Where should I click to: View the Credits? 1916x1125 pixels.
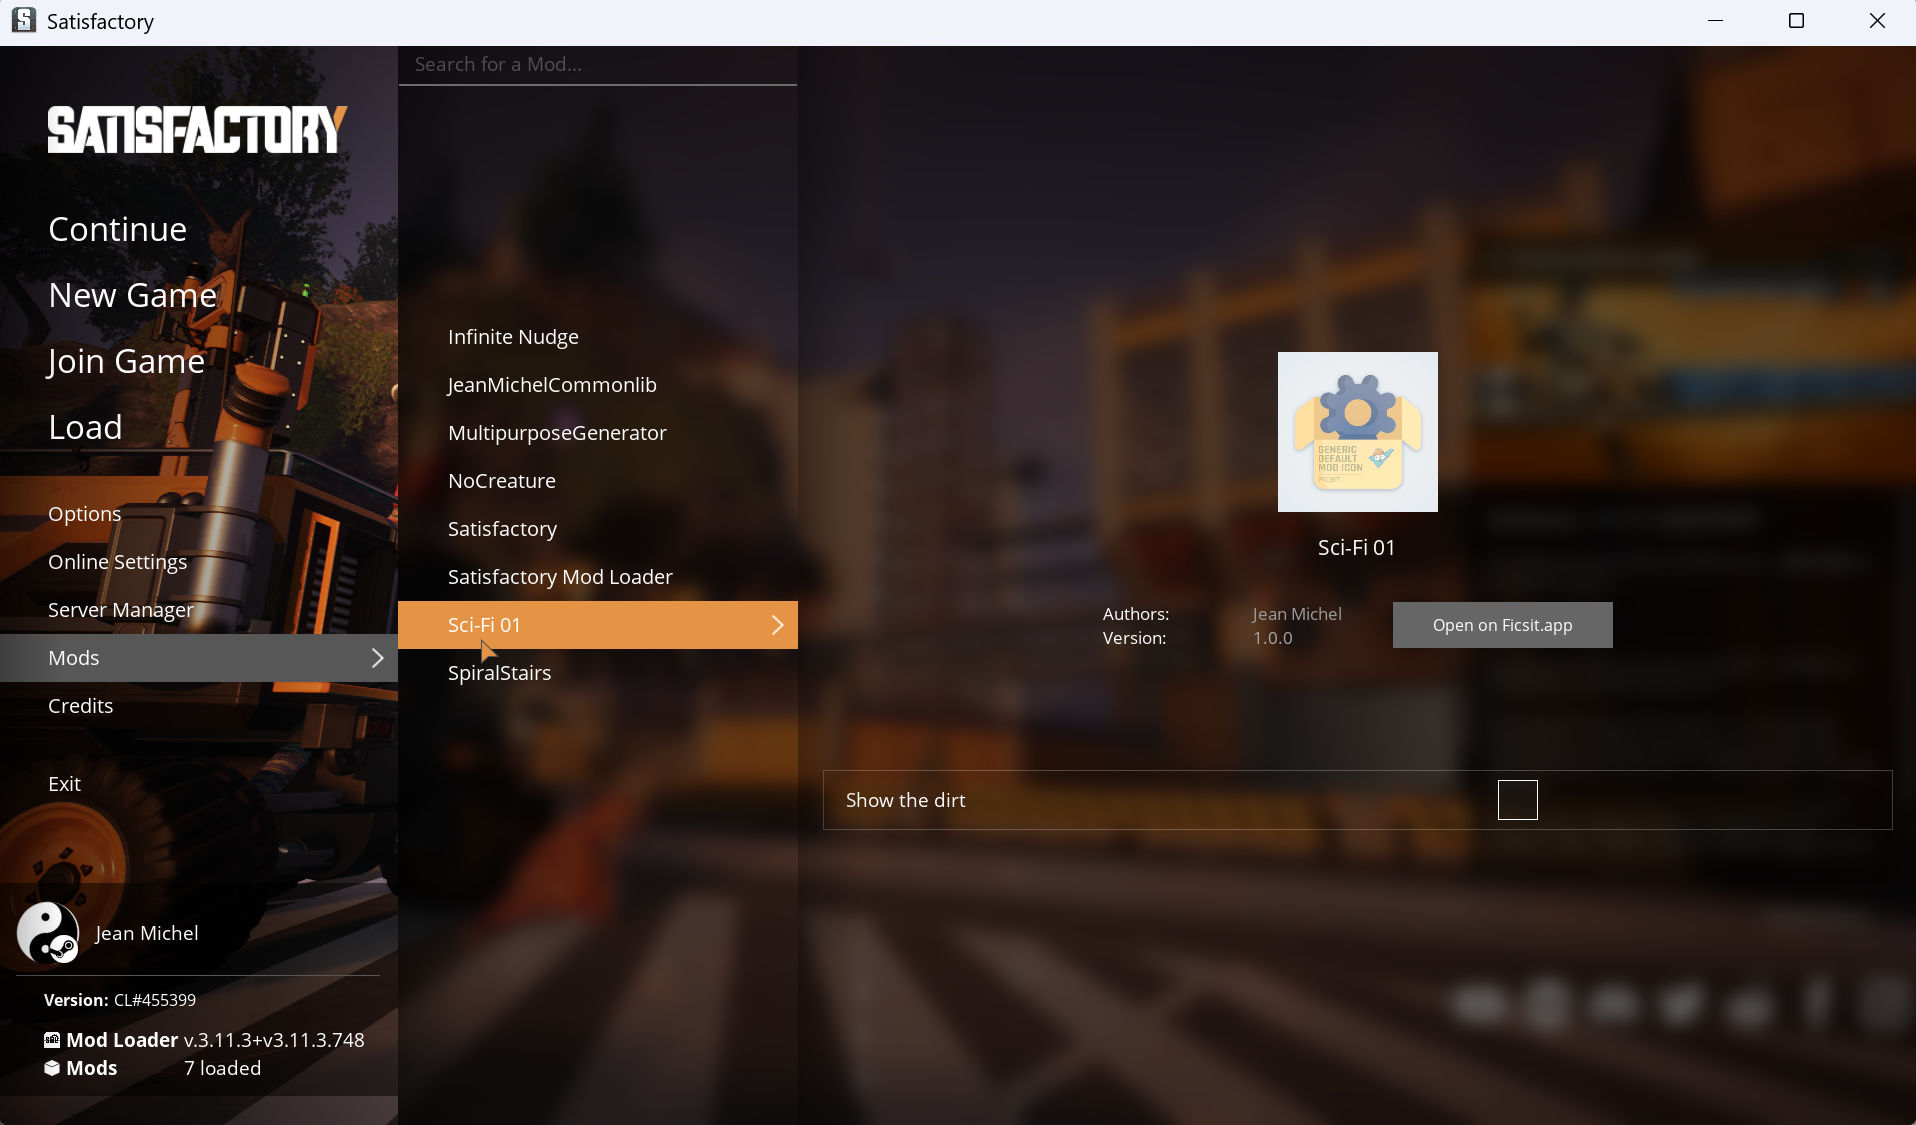pyautogui.click(x=81, y=706)
